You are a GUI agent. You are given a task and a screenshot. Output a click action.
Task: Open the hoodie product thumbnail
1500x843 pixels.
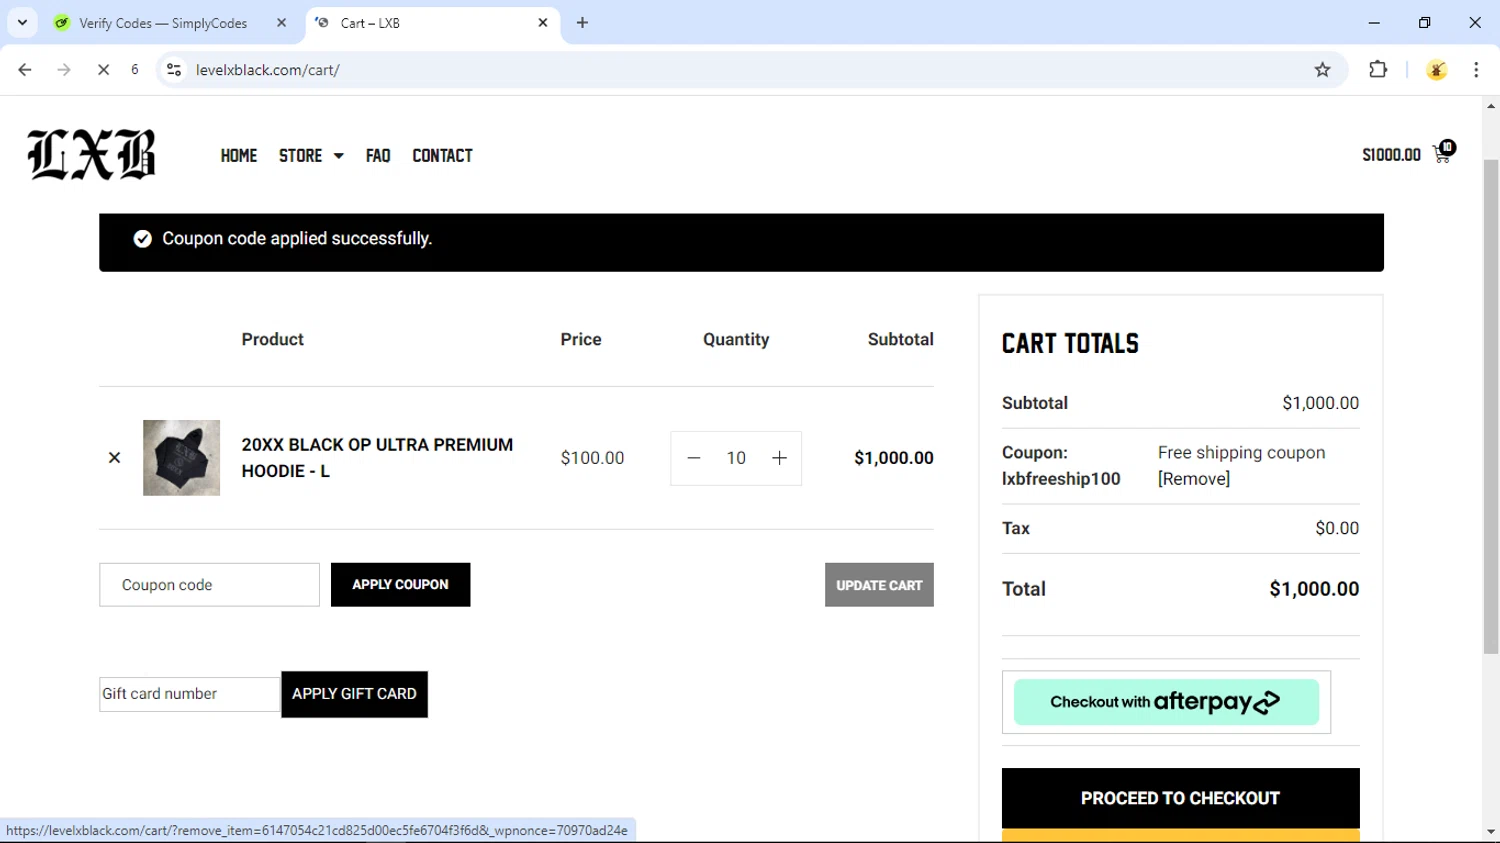(181, 458)
